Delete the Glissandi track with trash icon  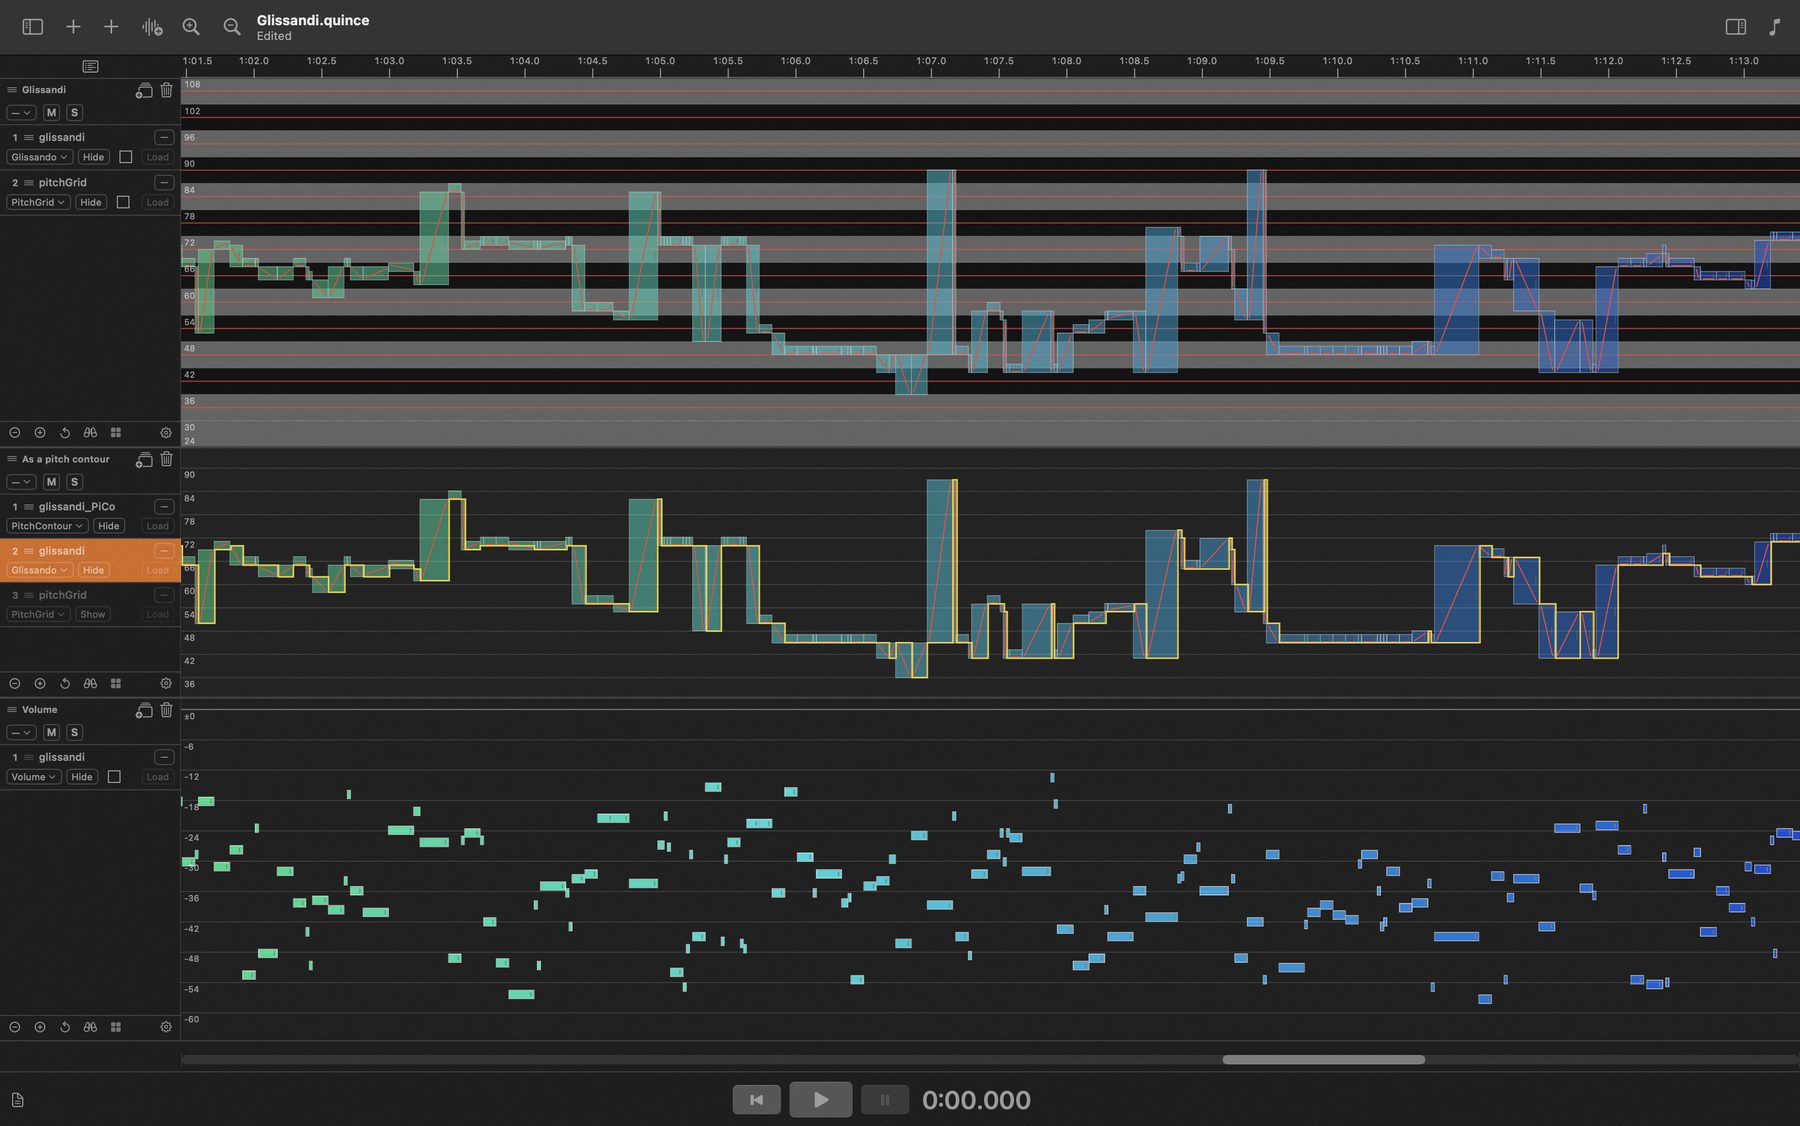[166, 90]
